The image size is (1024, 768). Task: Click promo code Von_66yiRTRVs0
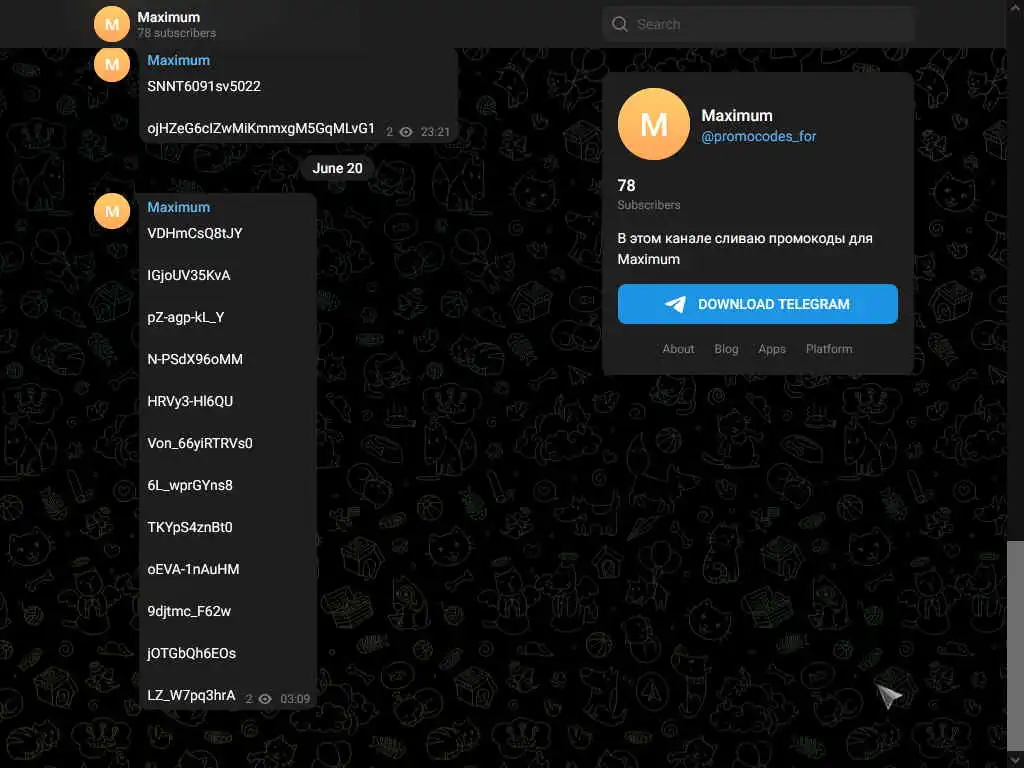click(200, 443)
